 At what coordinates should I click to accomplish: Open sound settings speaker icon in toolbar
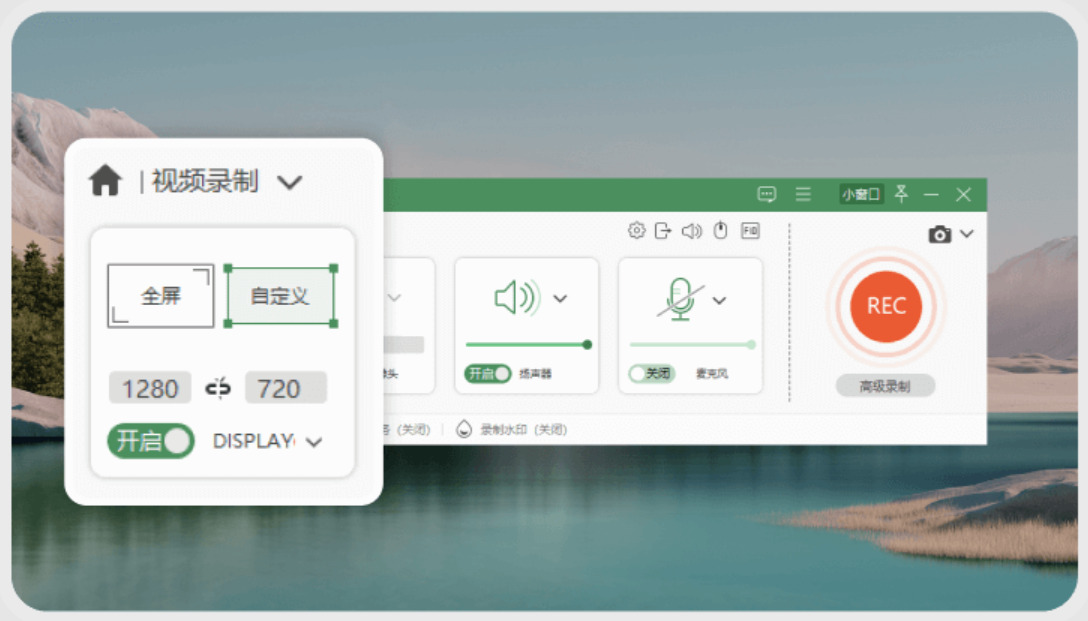692,230
